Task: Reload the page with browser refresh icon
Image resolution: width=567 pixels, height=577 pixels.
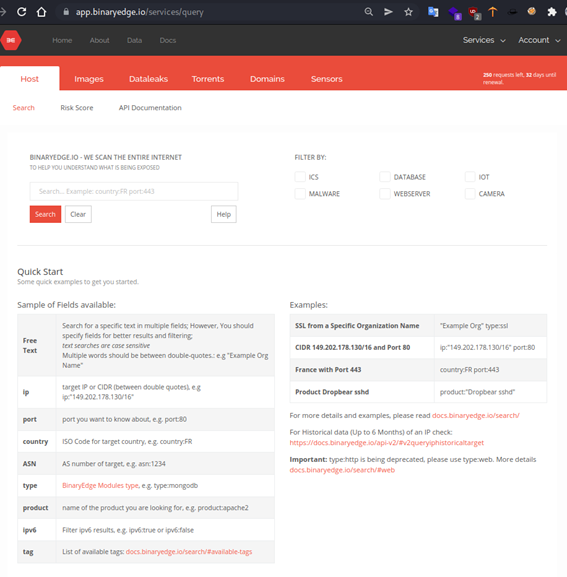Action: tap(22, 12)
